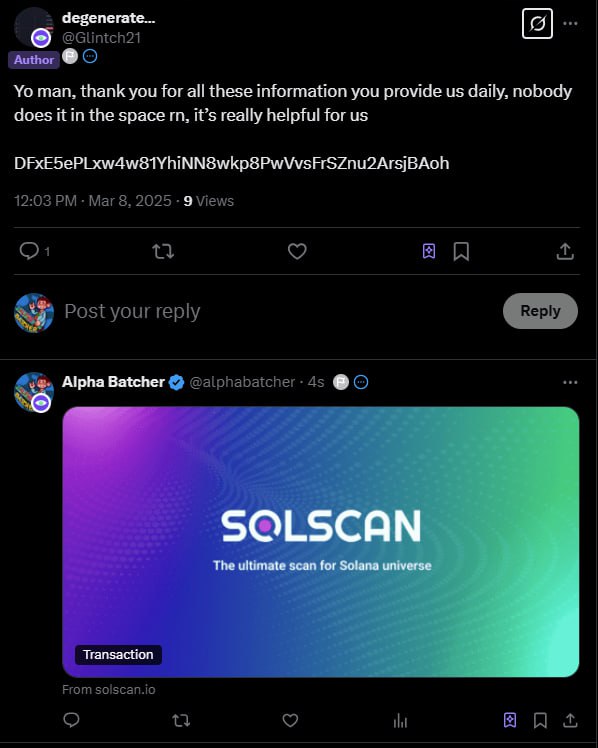Click the Reply button
The image size is (598, 748).
click(540, 311)
